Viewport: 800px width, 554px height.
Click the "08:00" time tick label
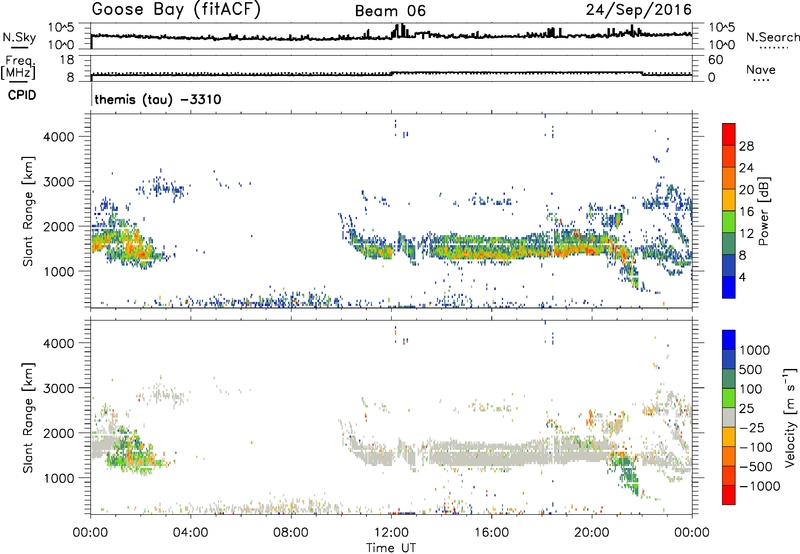(291, 533)
